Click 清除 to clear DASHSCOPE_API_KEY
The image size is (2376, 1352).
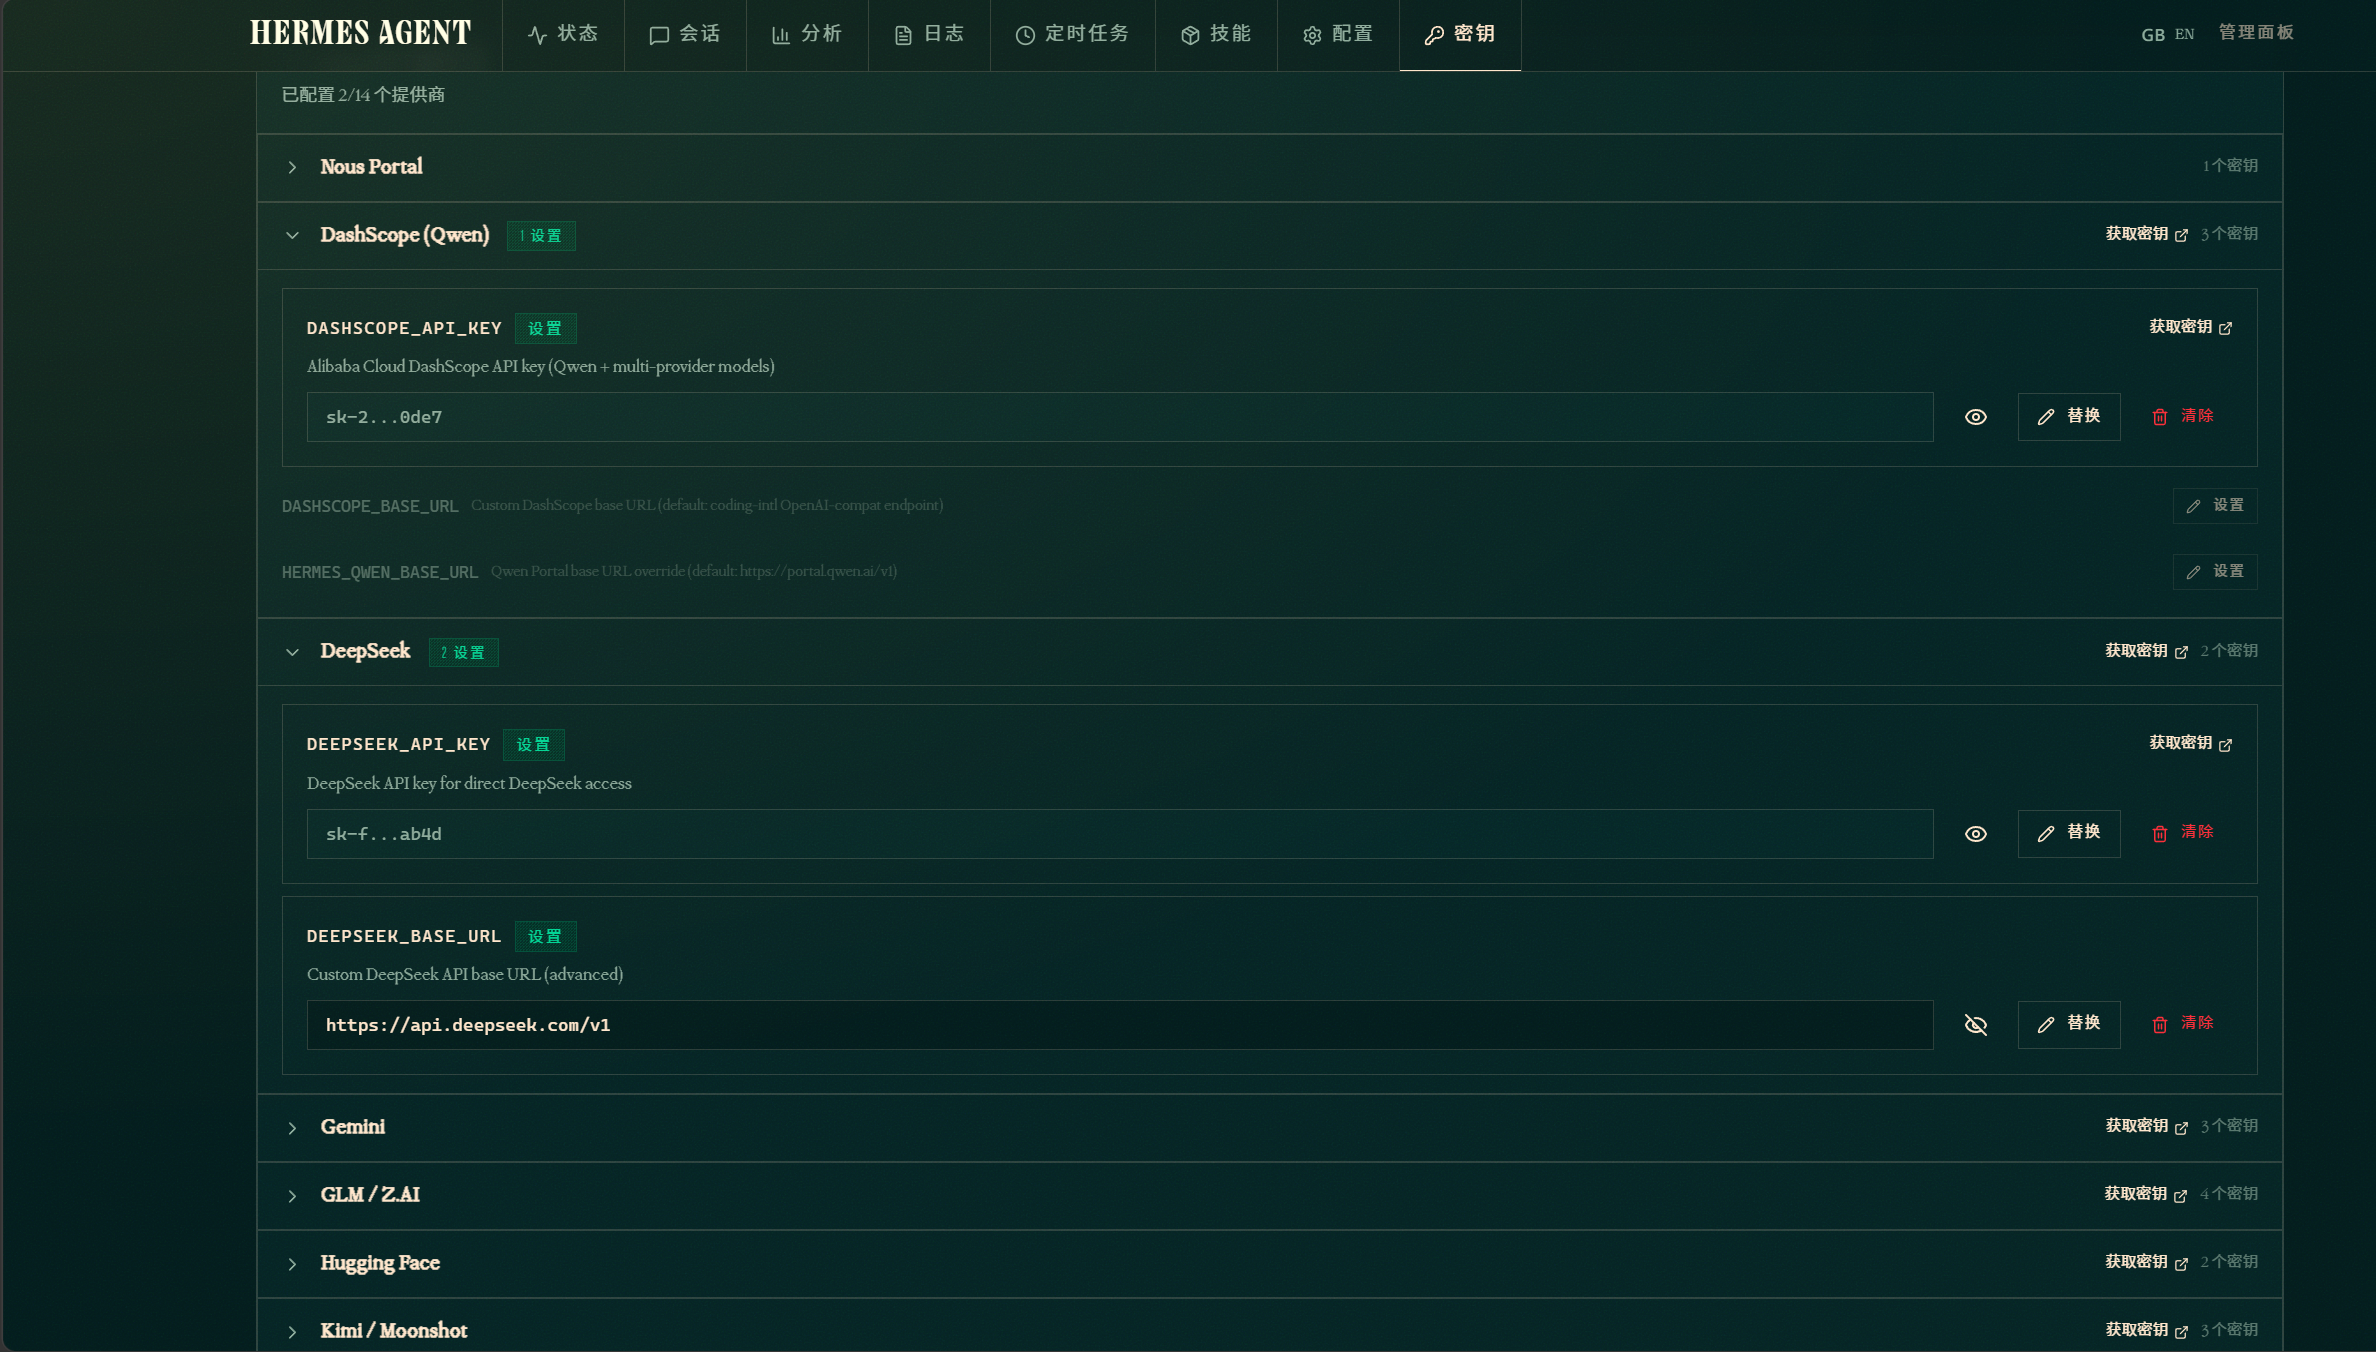point(2183,417)
